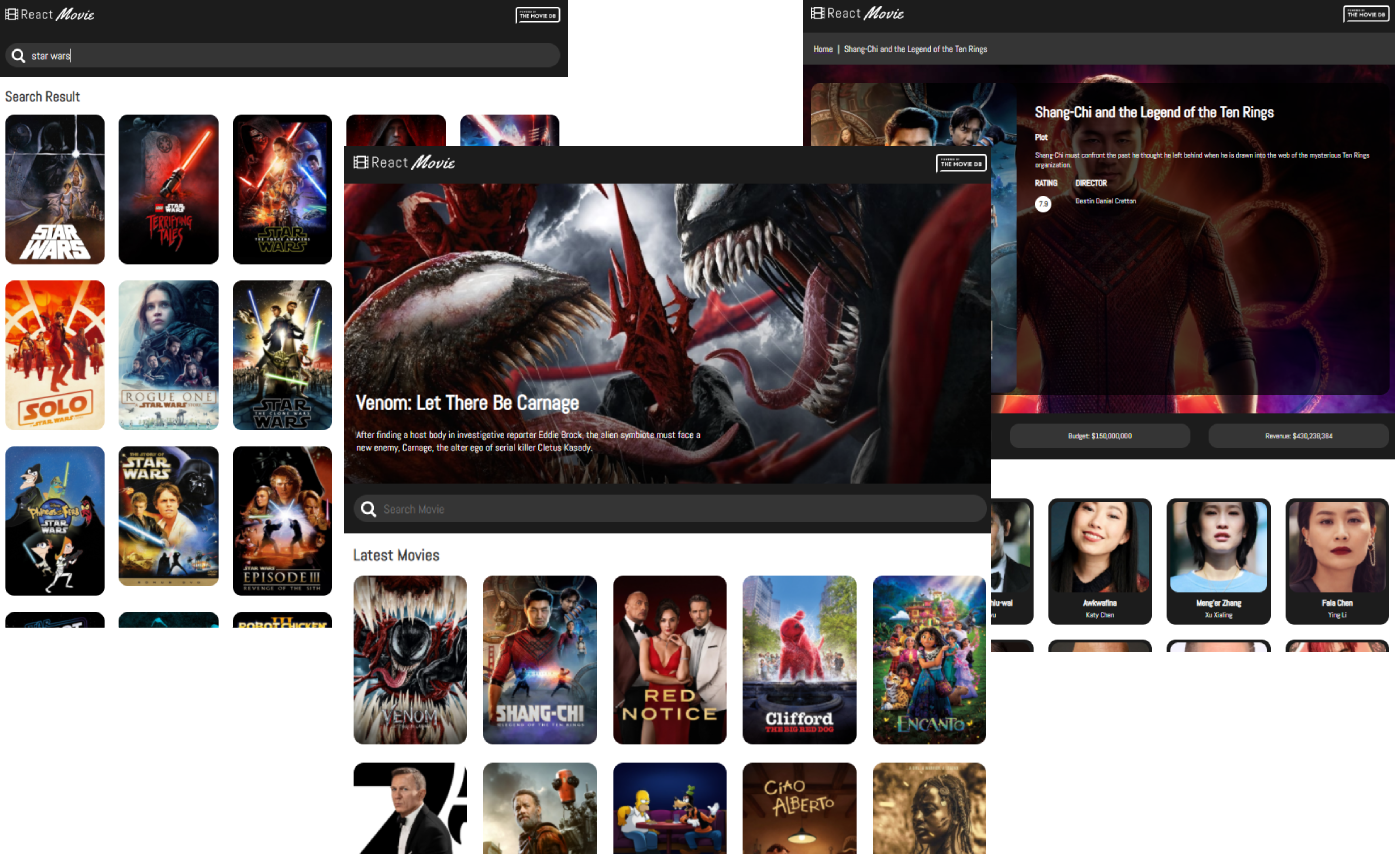Open the Clifford the Big Red Dog poster

coord(800,660)
